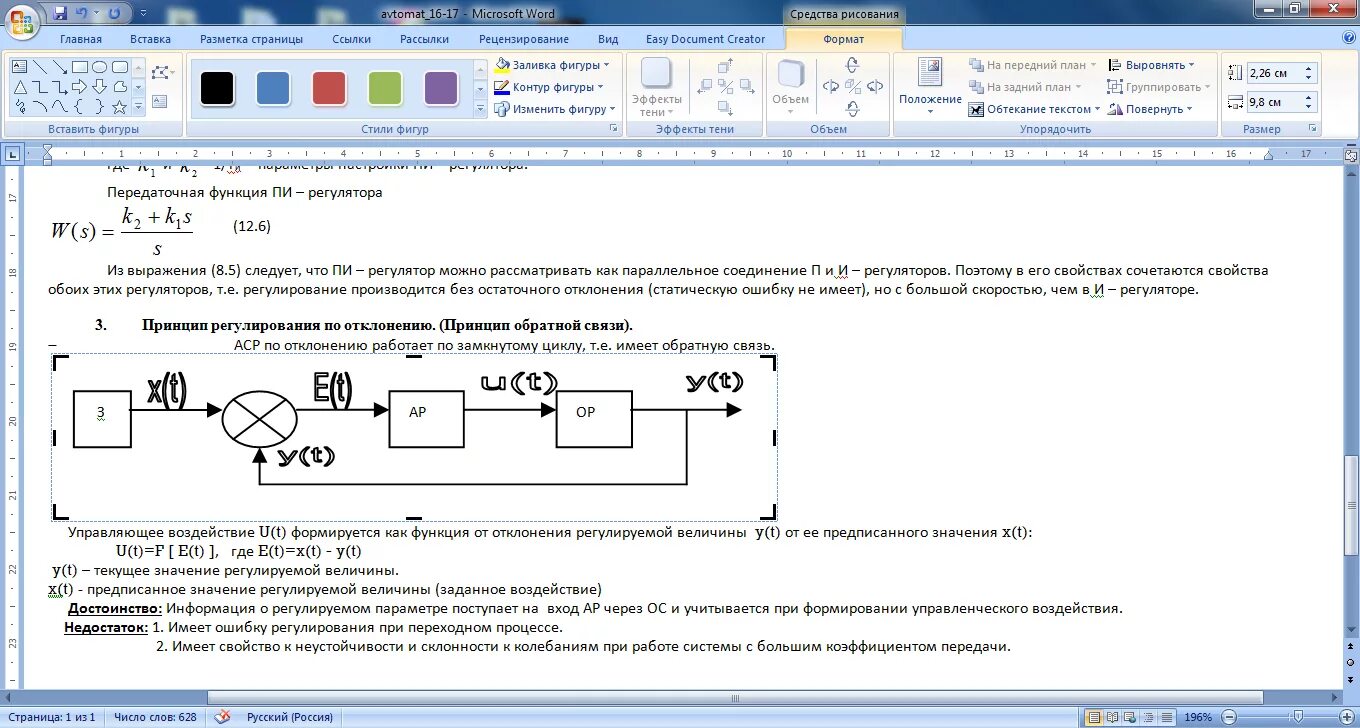
Task: Open the Easy Document Creator tab
Action: point(706,39)
